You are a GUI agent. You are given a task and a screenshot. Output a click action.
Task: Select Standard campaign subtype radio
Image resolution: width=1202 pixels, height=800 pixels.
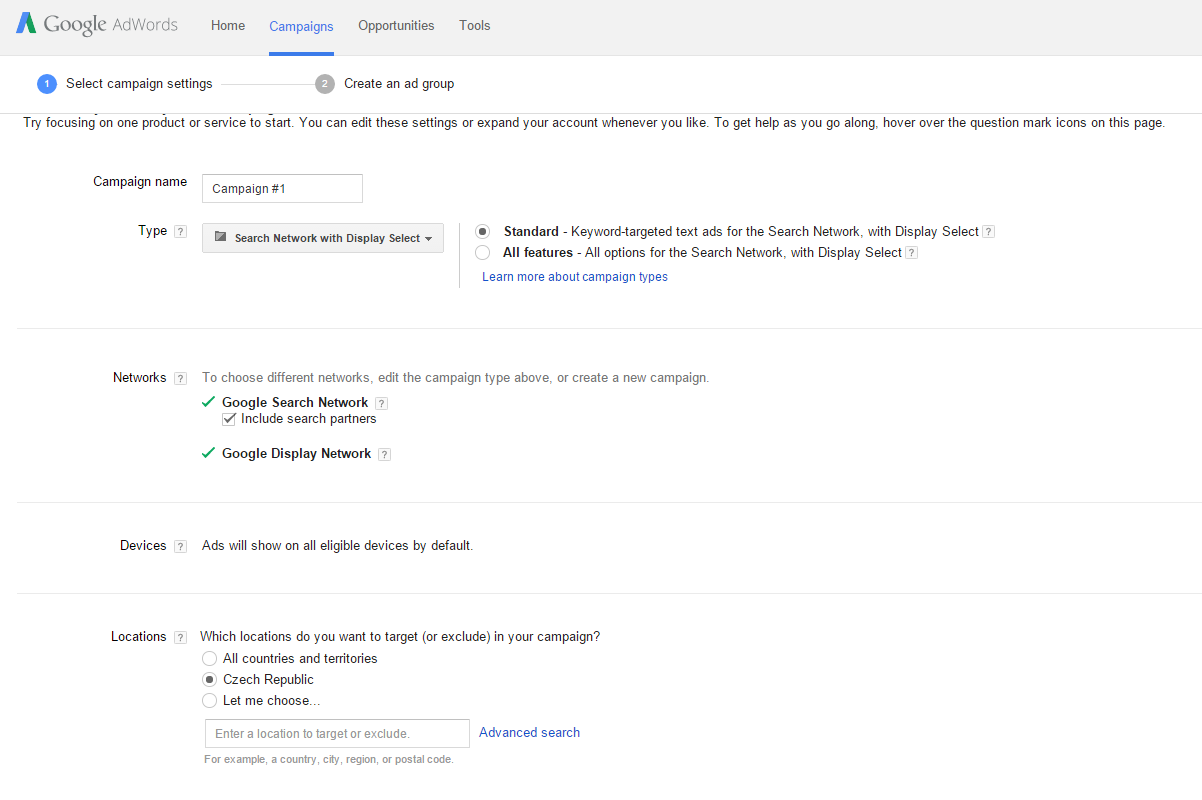point(483,231)
